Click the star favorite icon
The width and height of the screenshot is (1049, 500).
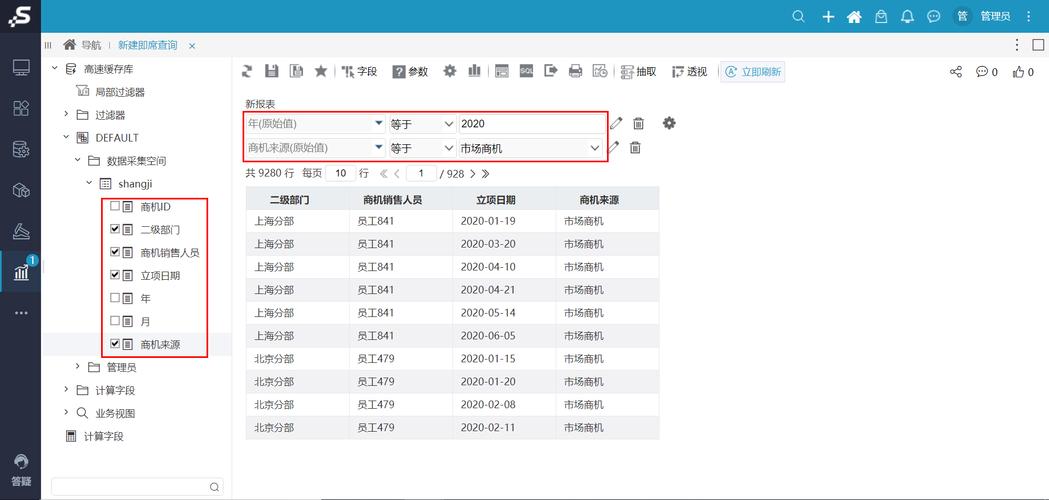[x=320, y=71]
